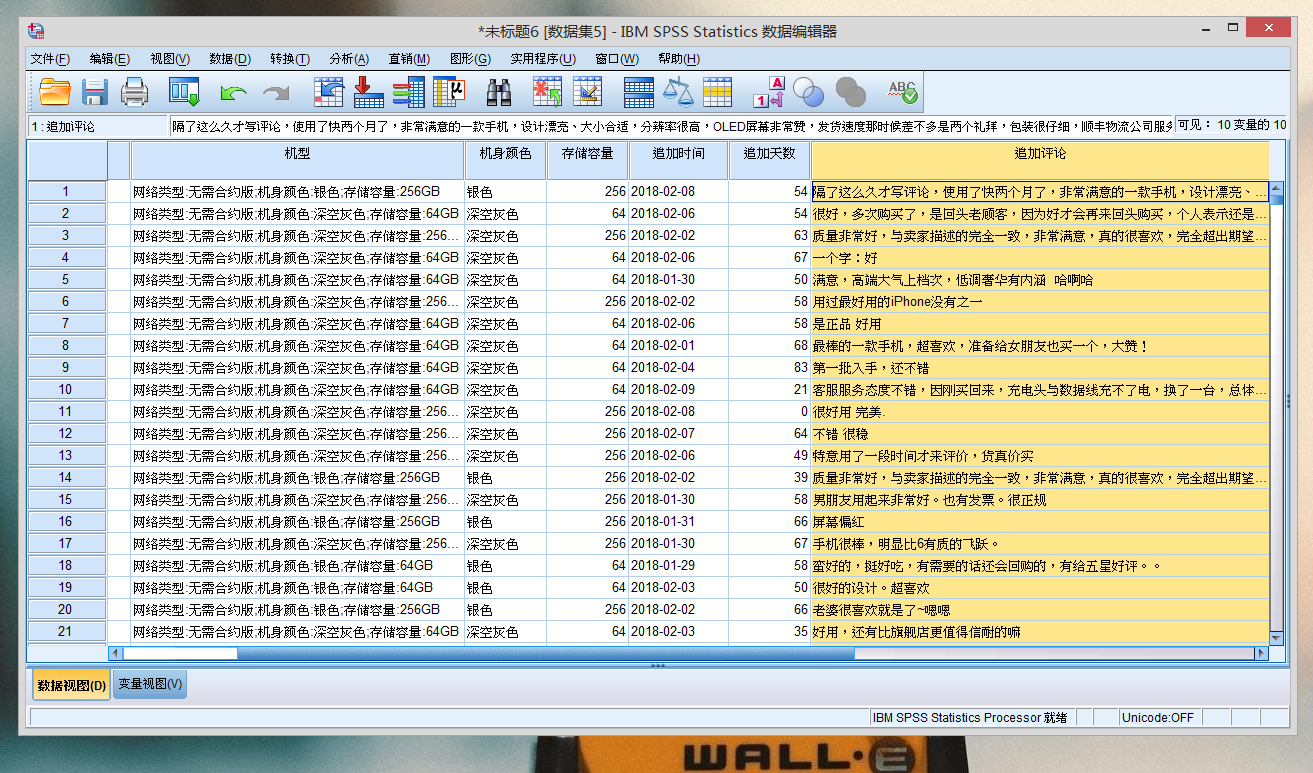Viewport: 1313px width, 773px height.
Task: Select the 追加天数 column header
Action: click(x=769, y=160)
